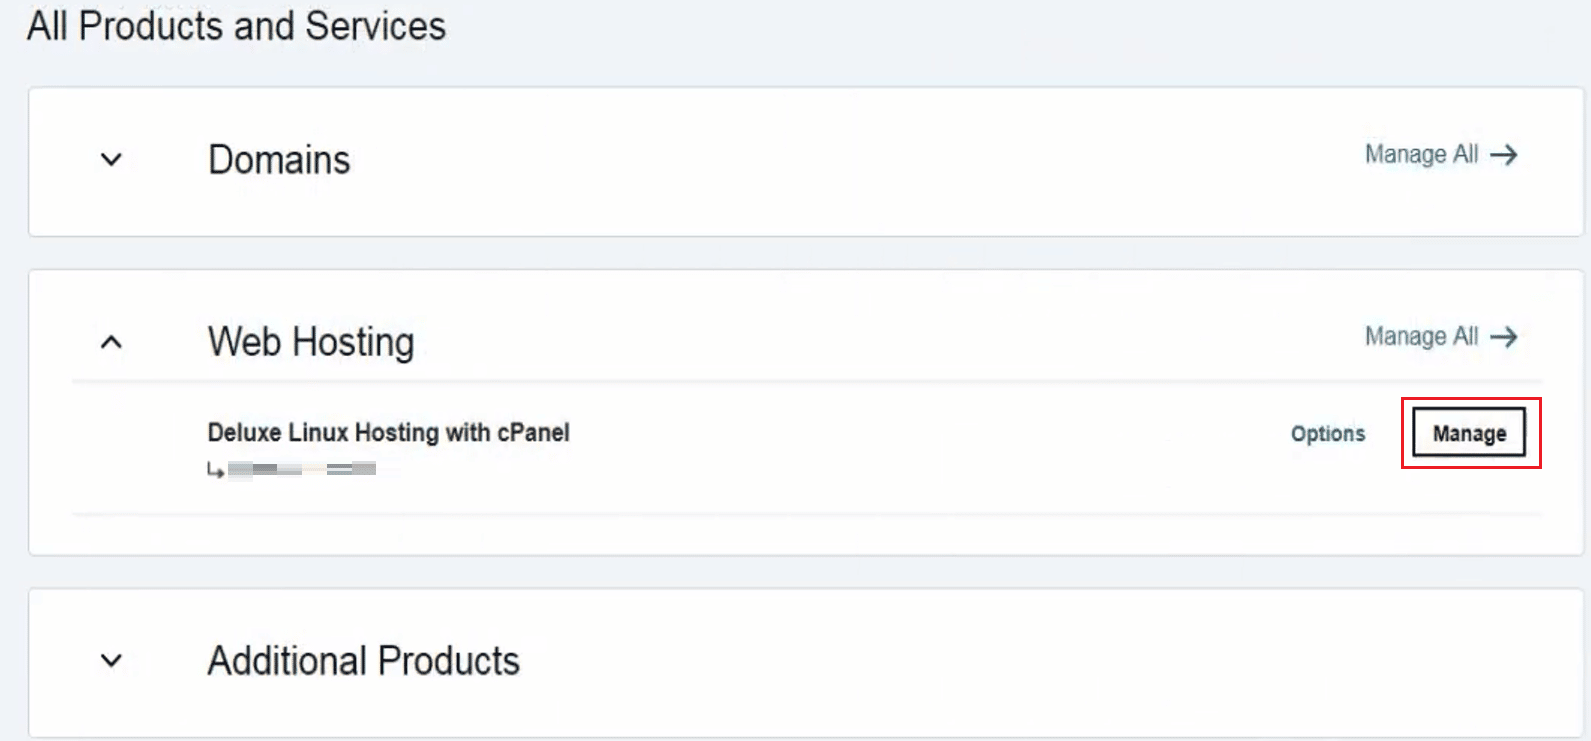
Task: Click the All Products and Services heading
Action: pyautogui.click(x=236, y=26)
